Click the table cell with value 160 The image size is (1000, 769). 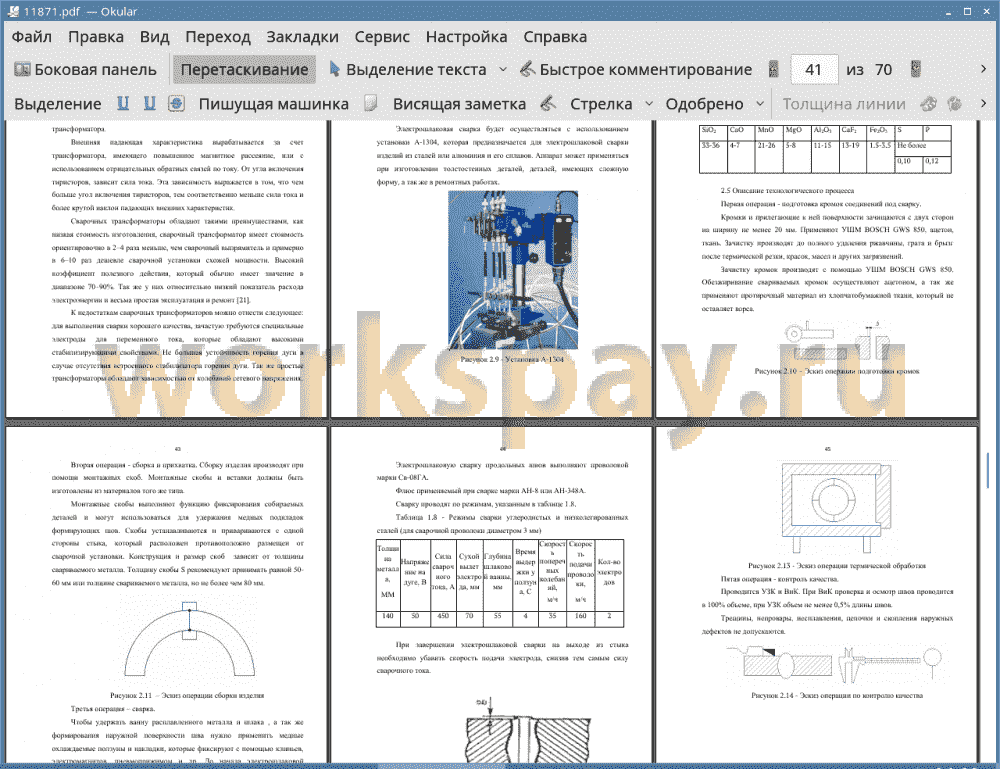coord(580,617)
